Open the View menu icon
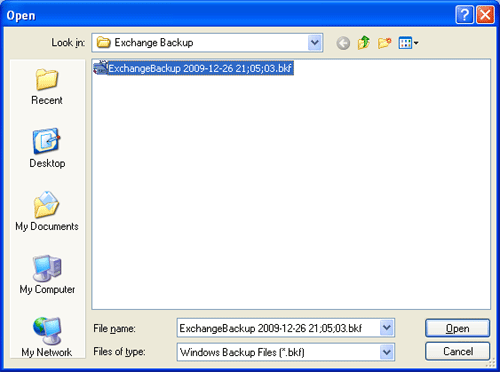 408,43
